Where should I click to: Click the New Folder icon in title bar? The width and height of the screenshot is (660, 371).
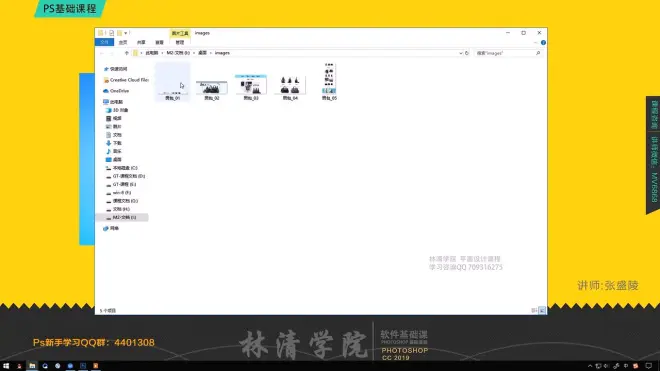(119, 33)
